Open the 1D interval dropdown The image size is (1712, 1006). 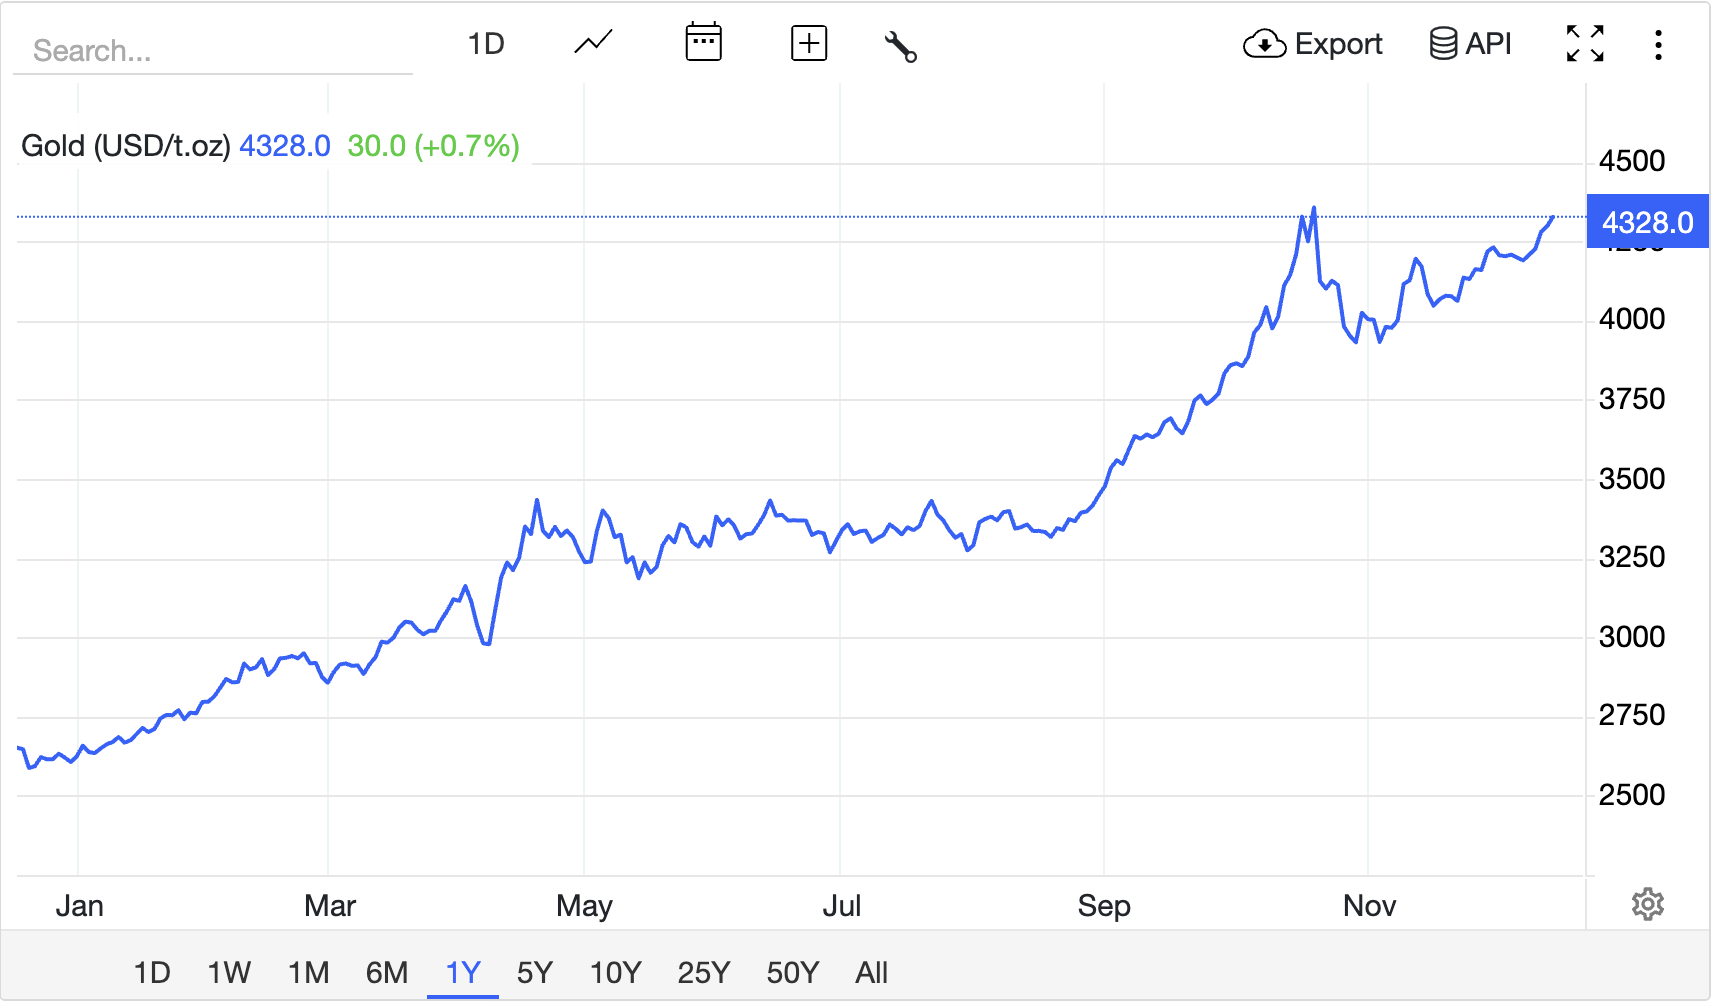click(487, 43)
